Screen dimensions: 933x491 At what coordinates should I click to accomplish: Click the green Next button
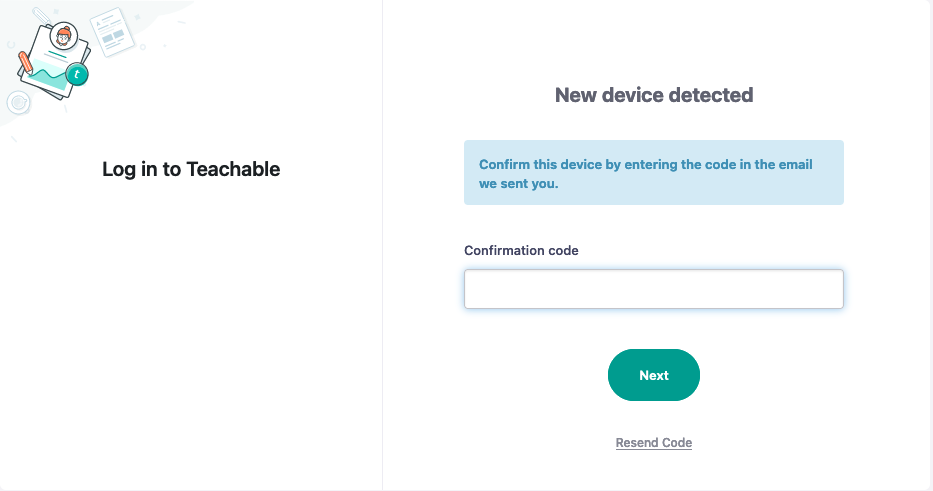[653, 375]
